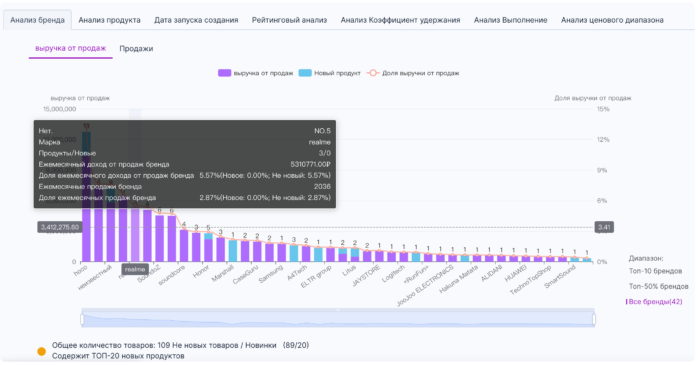Click the Marshall bar in the chart
The width and height of the screenshot is (698, 365).
(x=233, y=251)
